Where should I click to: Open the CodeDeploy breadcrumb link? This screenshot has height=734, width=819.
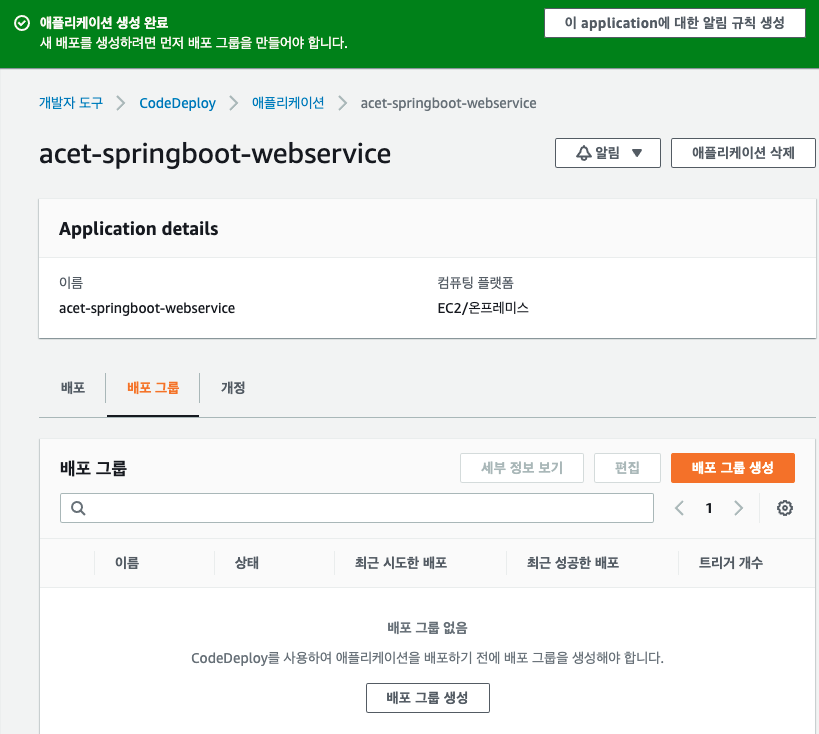click(x=177, y=103)
